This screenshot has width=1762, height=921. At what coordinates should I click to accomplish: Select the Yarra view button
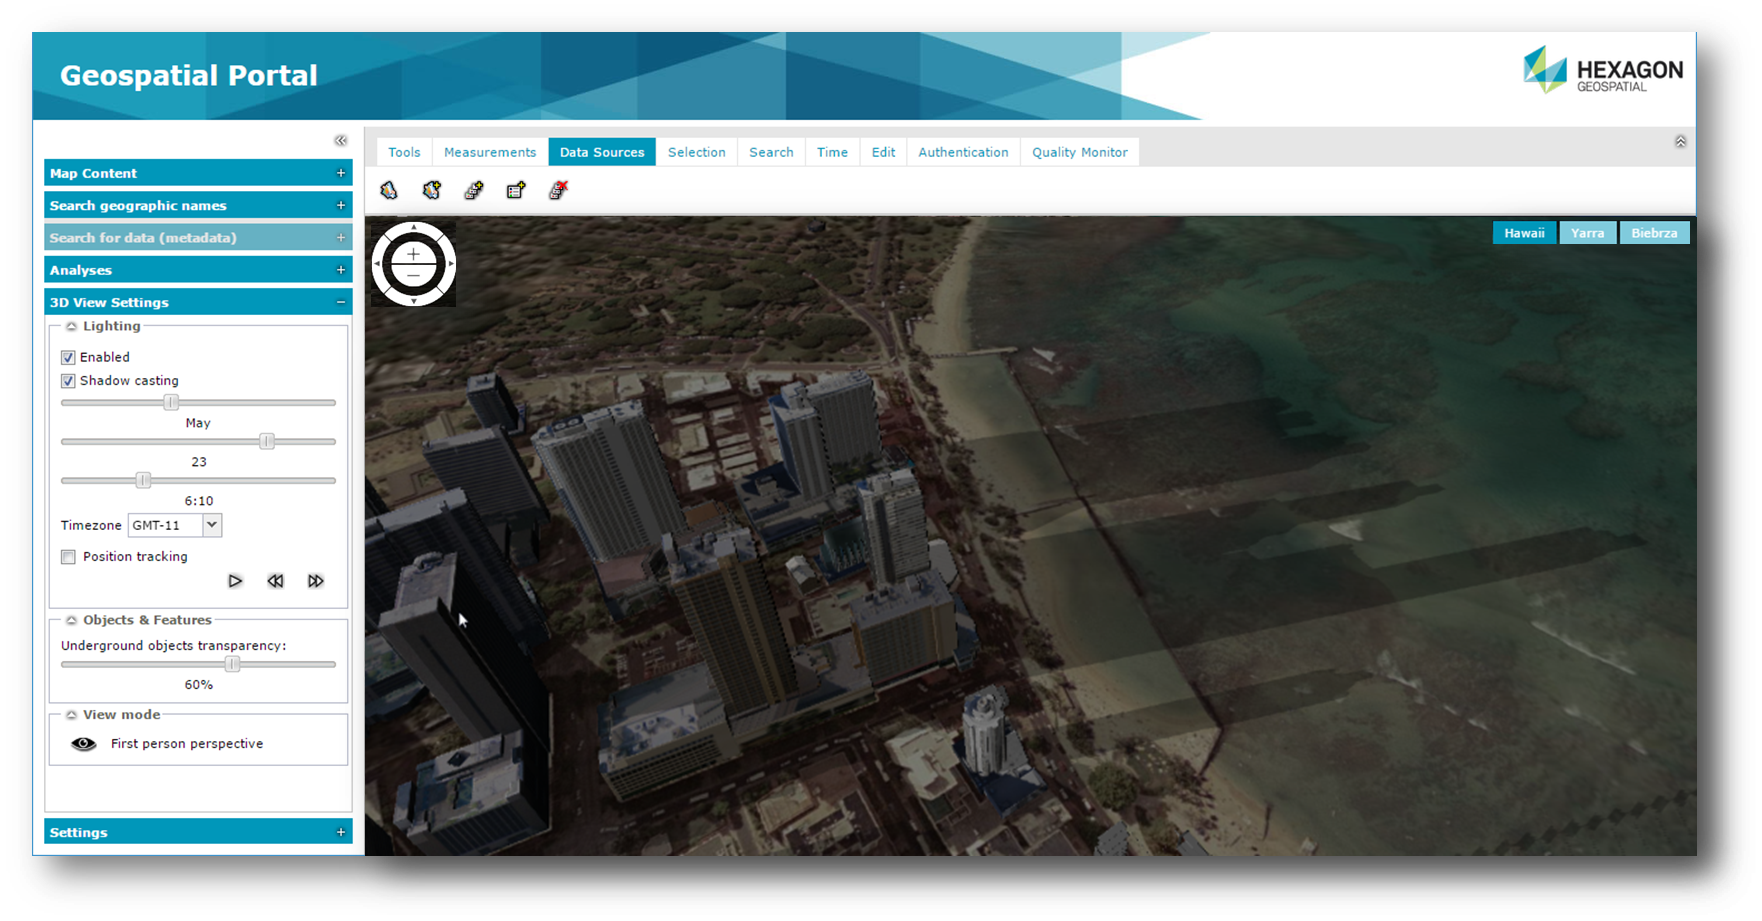point(1588,232)
